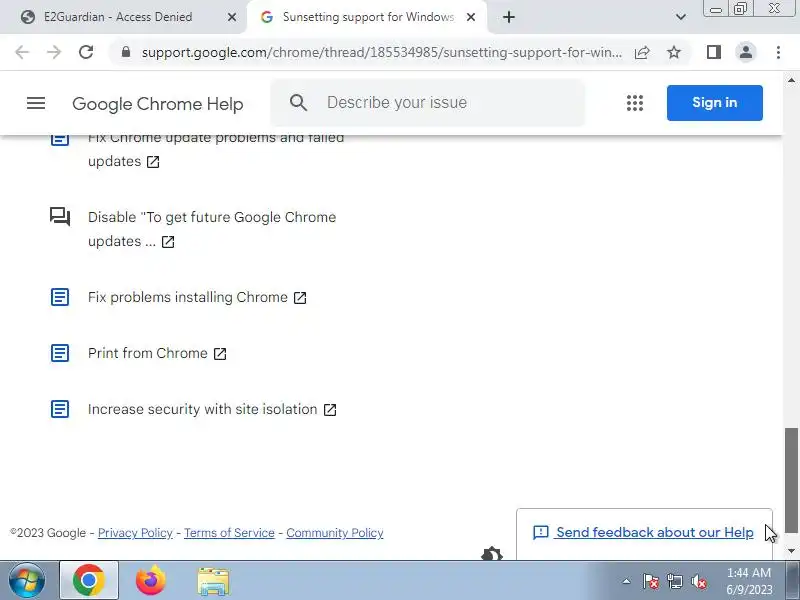Open Fix problems installing Chrome article
Viewport: 800px width, 600px height.
[x=188, y=297]
